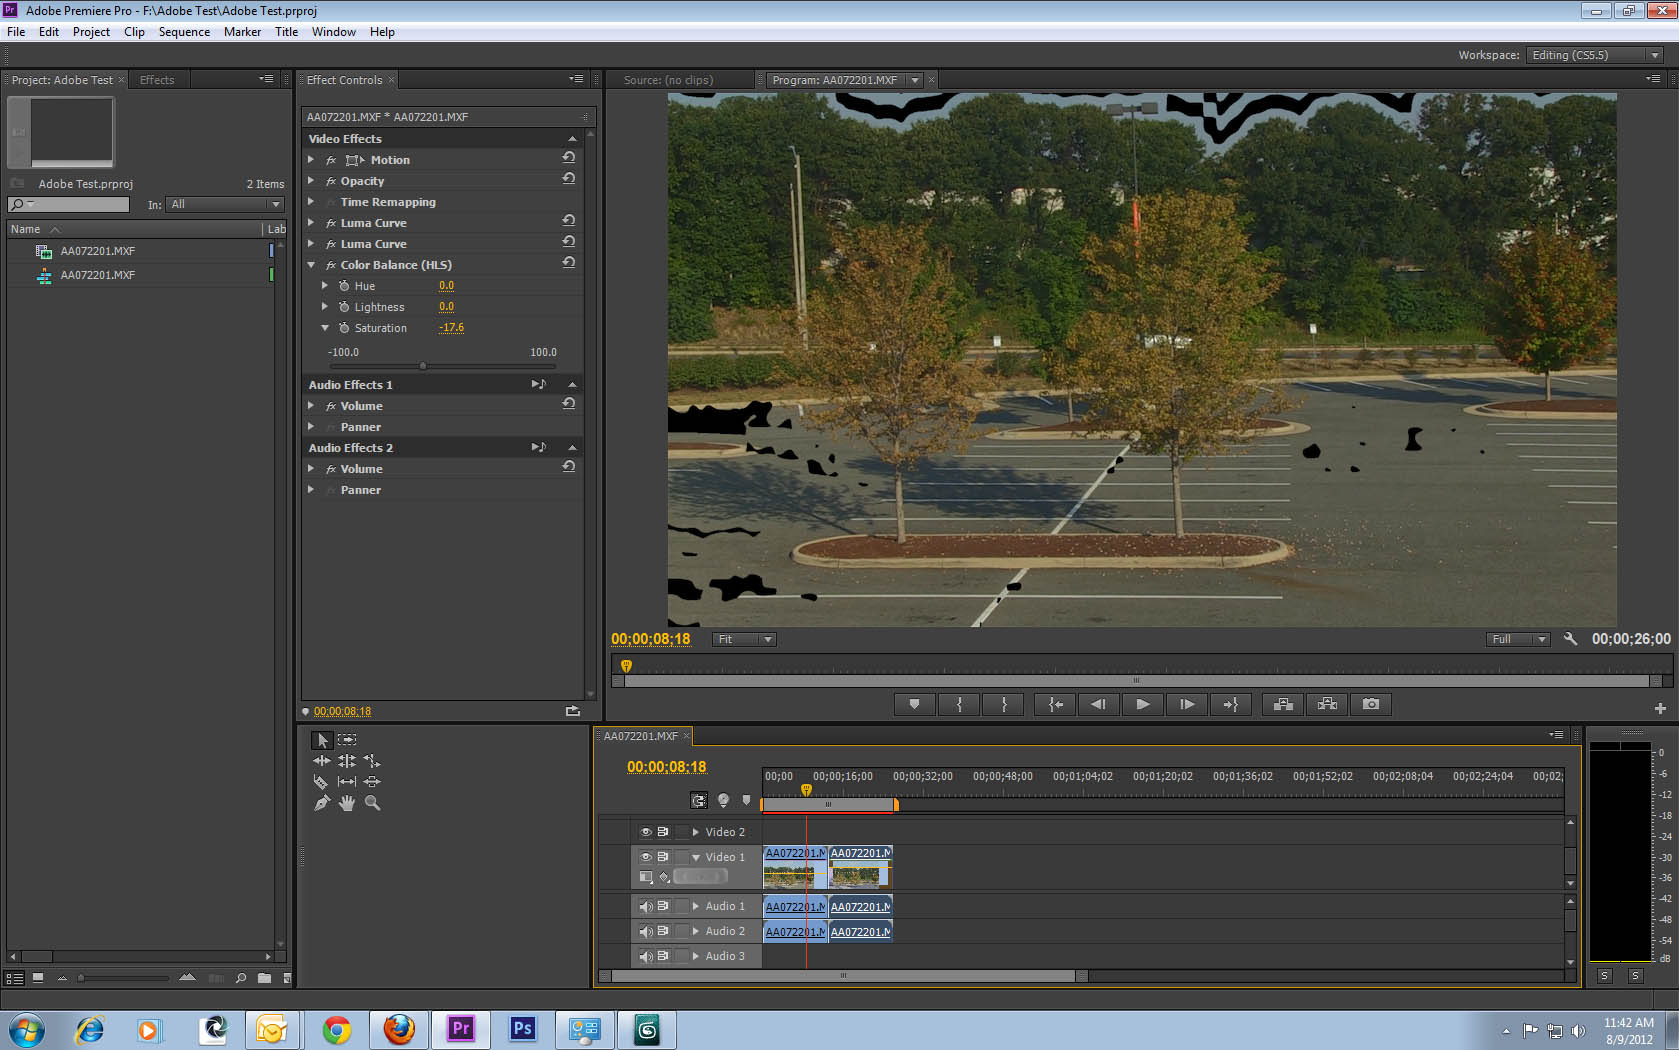Mute Audio 2 track speaker

(646, 931)
